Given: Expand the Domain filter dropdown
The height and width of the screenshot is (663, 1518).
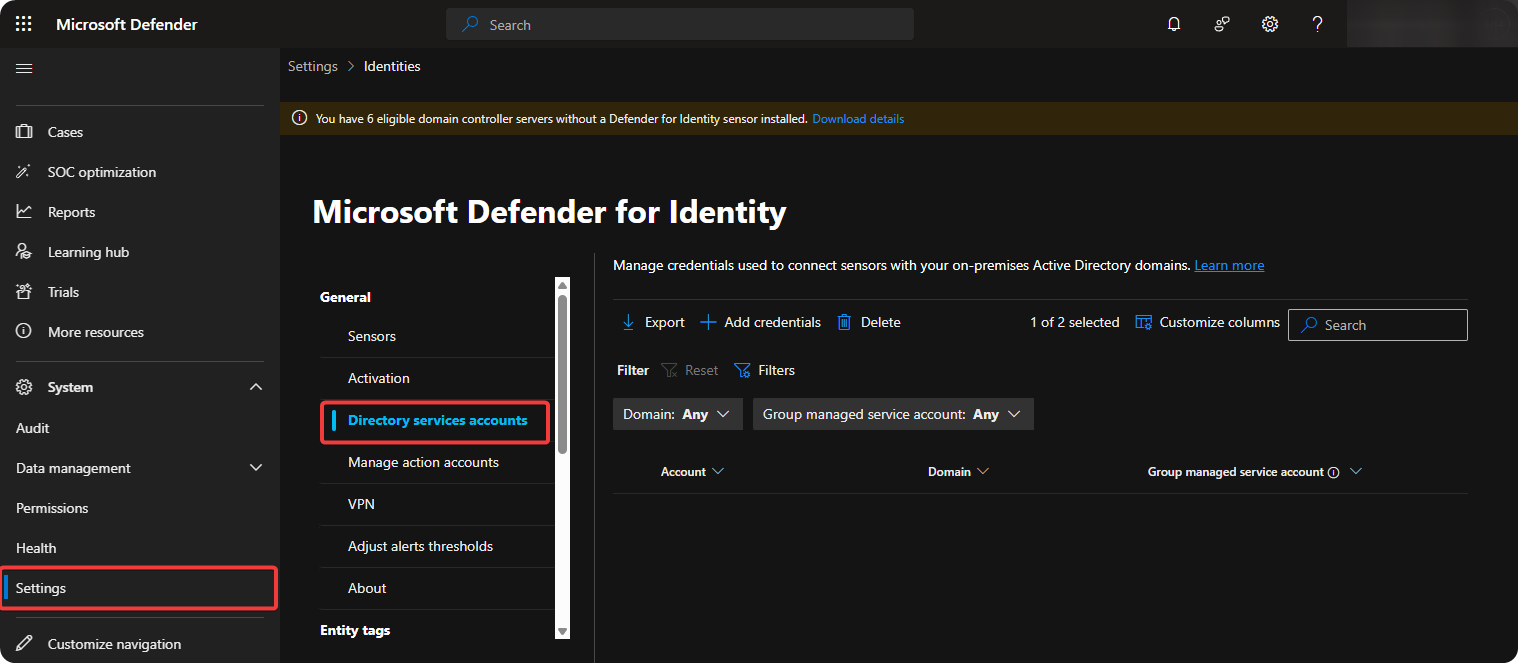Looking at the screenshot, I should click(x=677, y=414).
